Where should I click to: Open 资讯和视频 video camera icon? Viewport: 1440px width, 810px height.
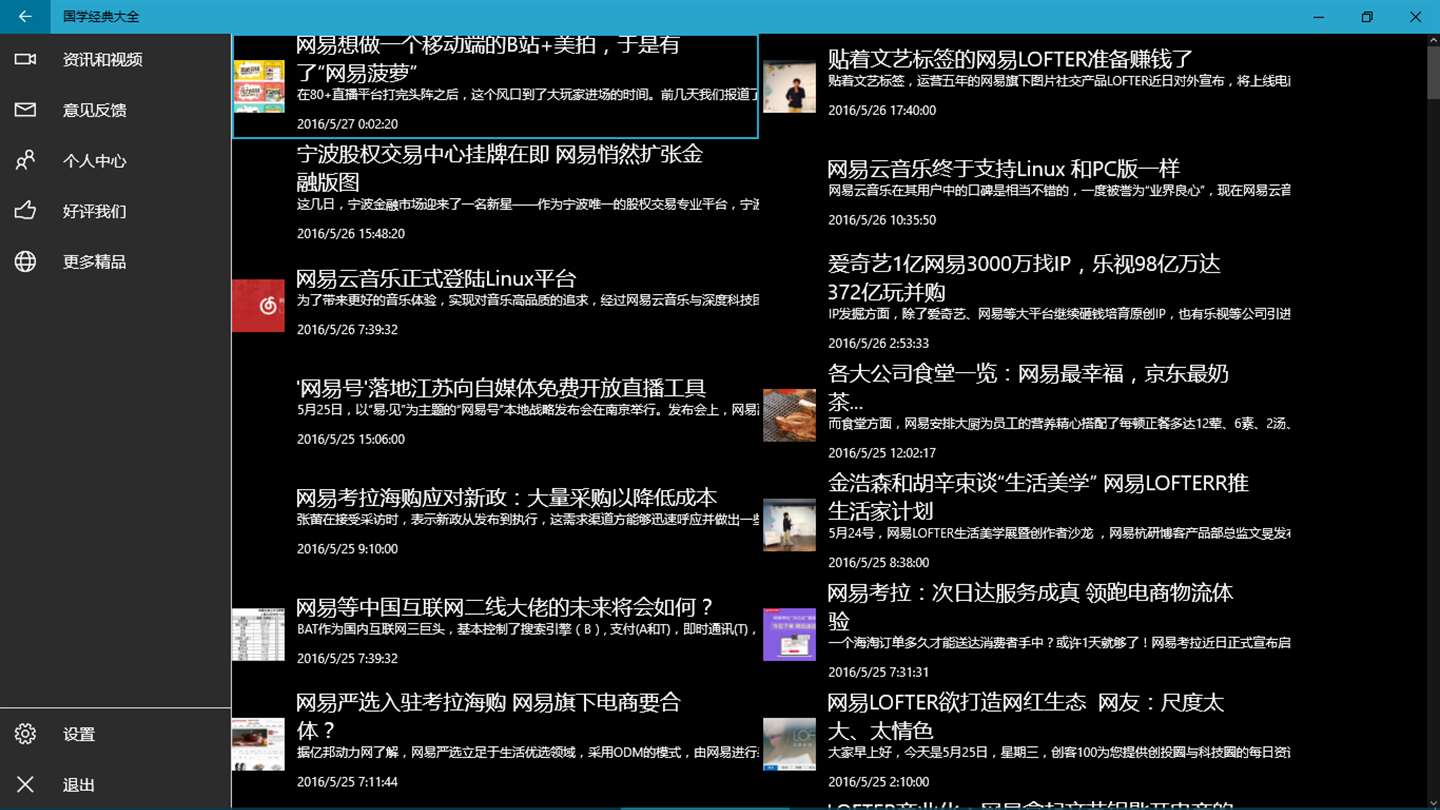click(x=25, y=59)
